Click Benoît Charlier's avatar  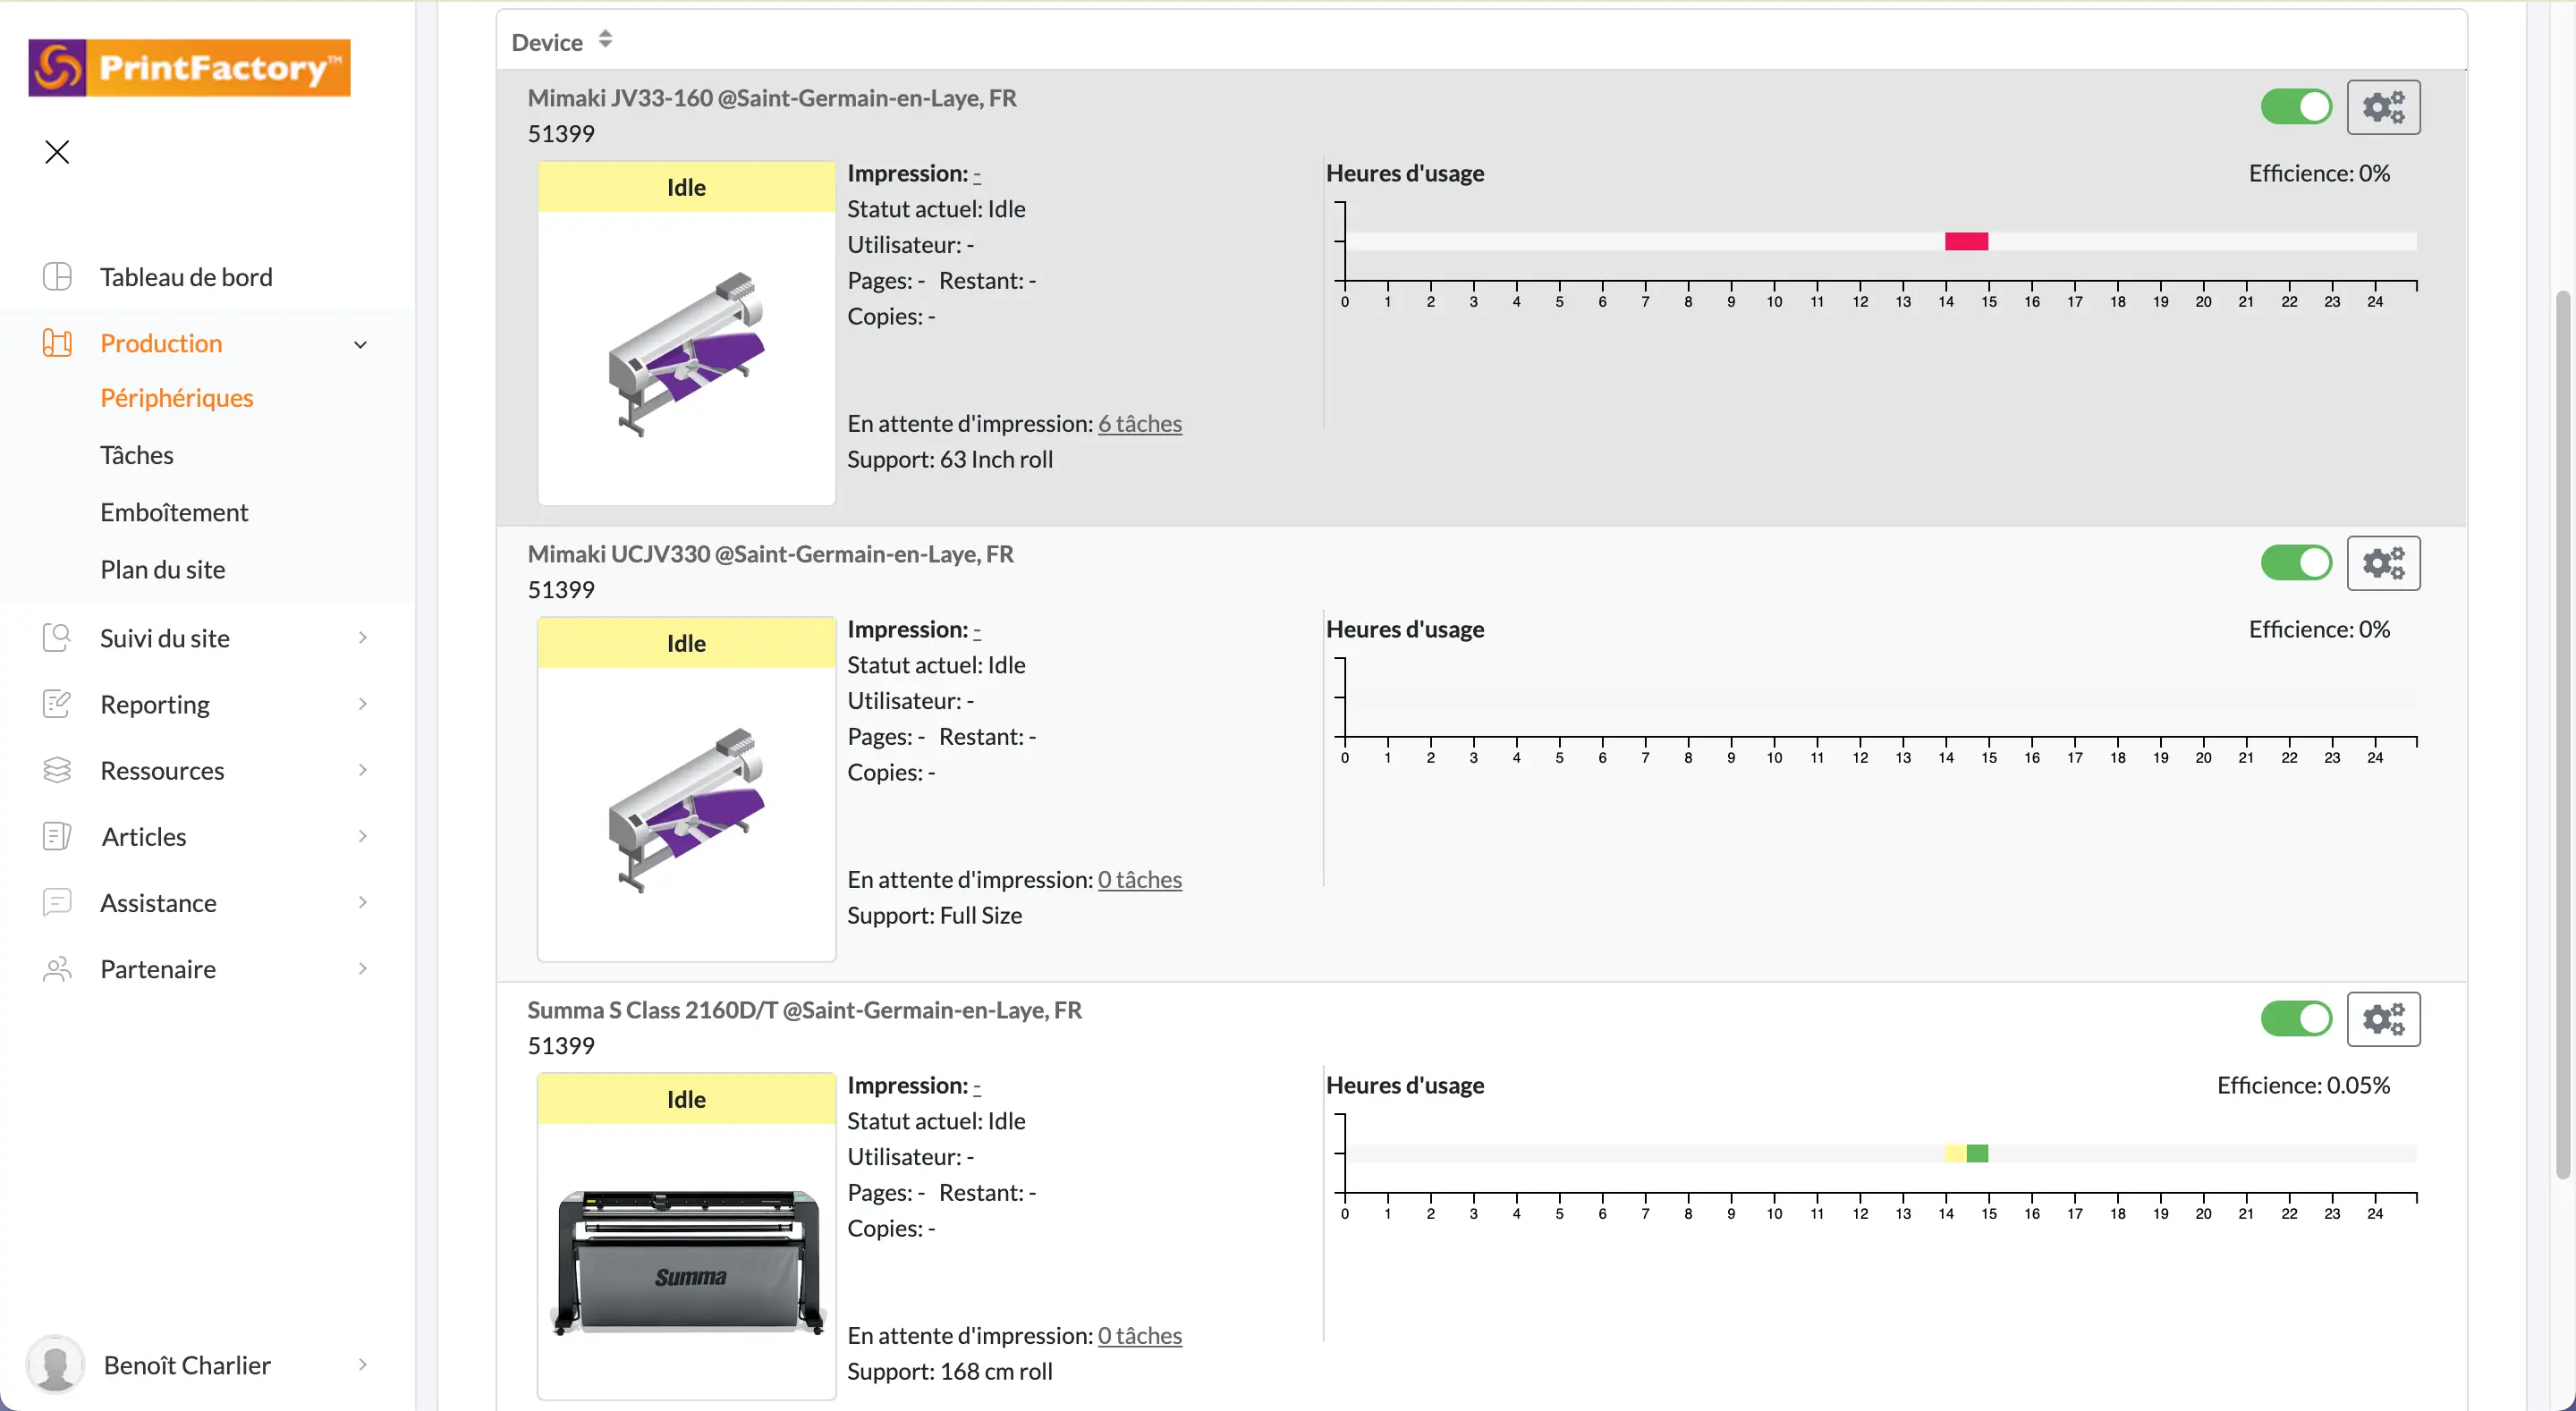point(55,1364)
